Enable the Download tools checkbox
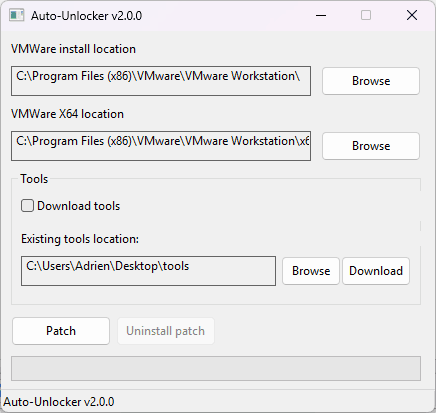The image size is (436, 413). [27, 206]
